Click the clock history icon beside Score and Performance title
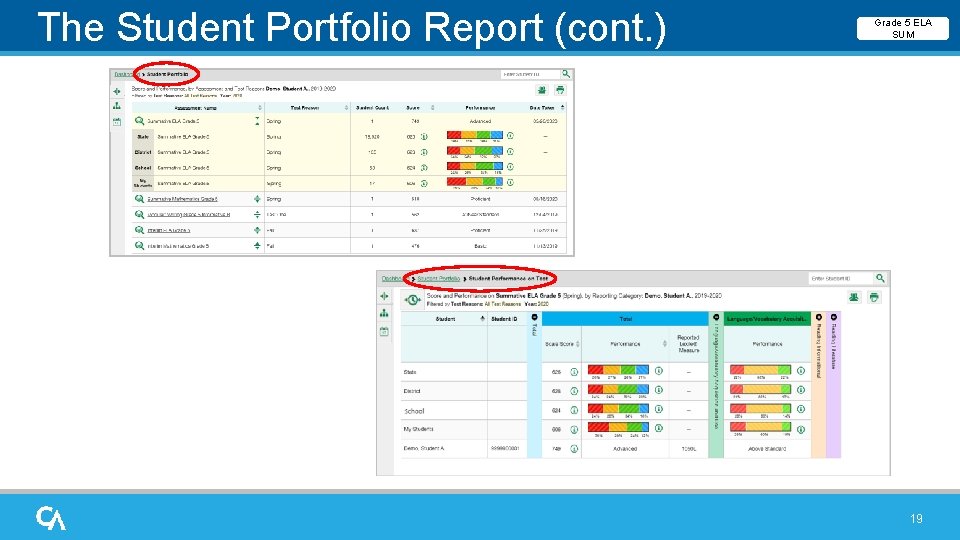This screenshot has height=540, width=960. (x=413, y=299)
